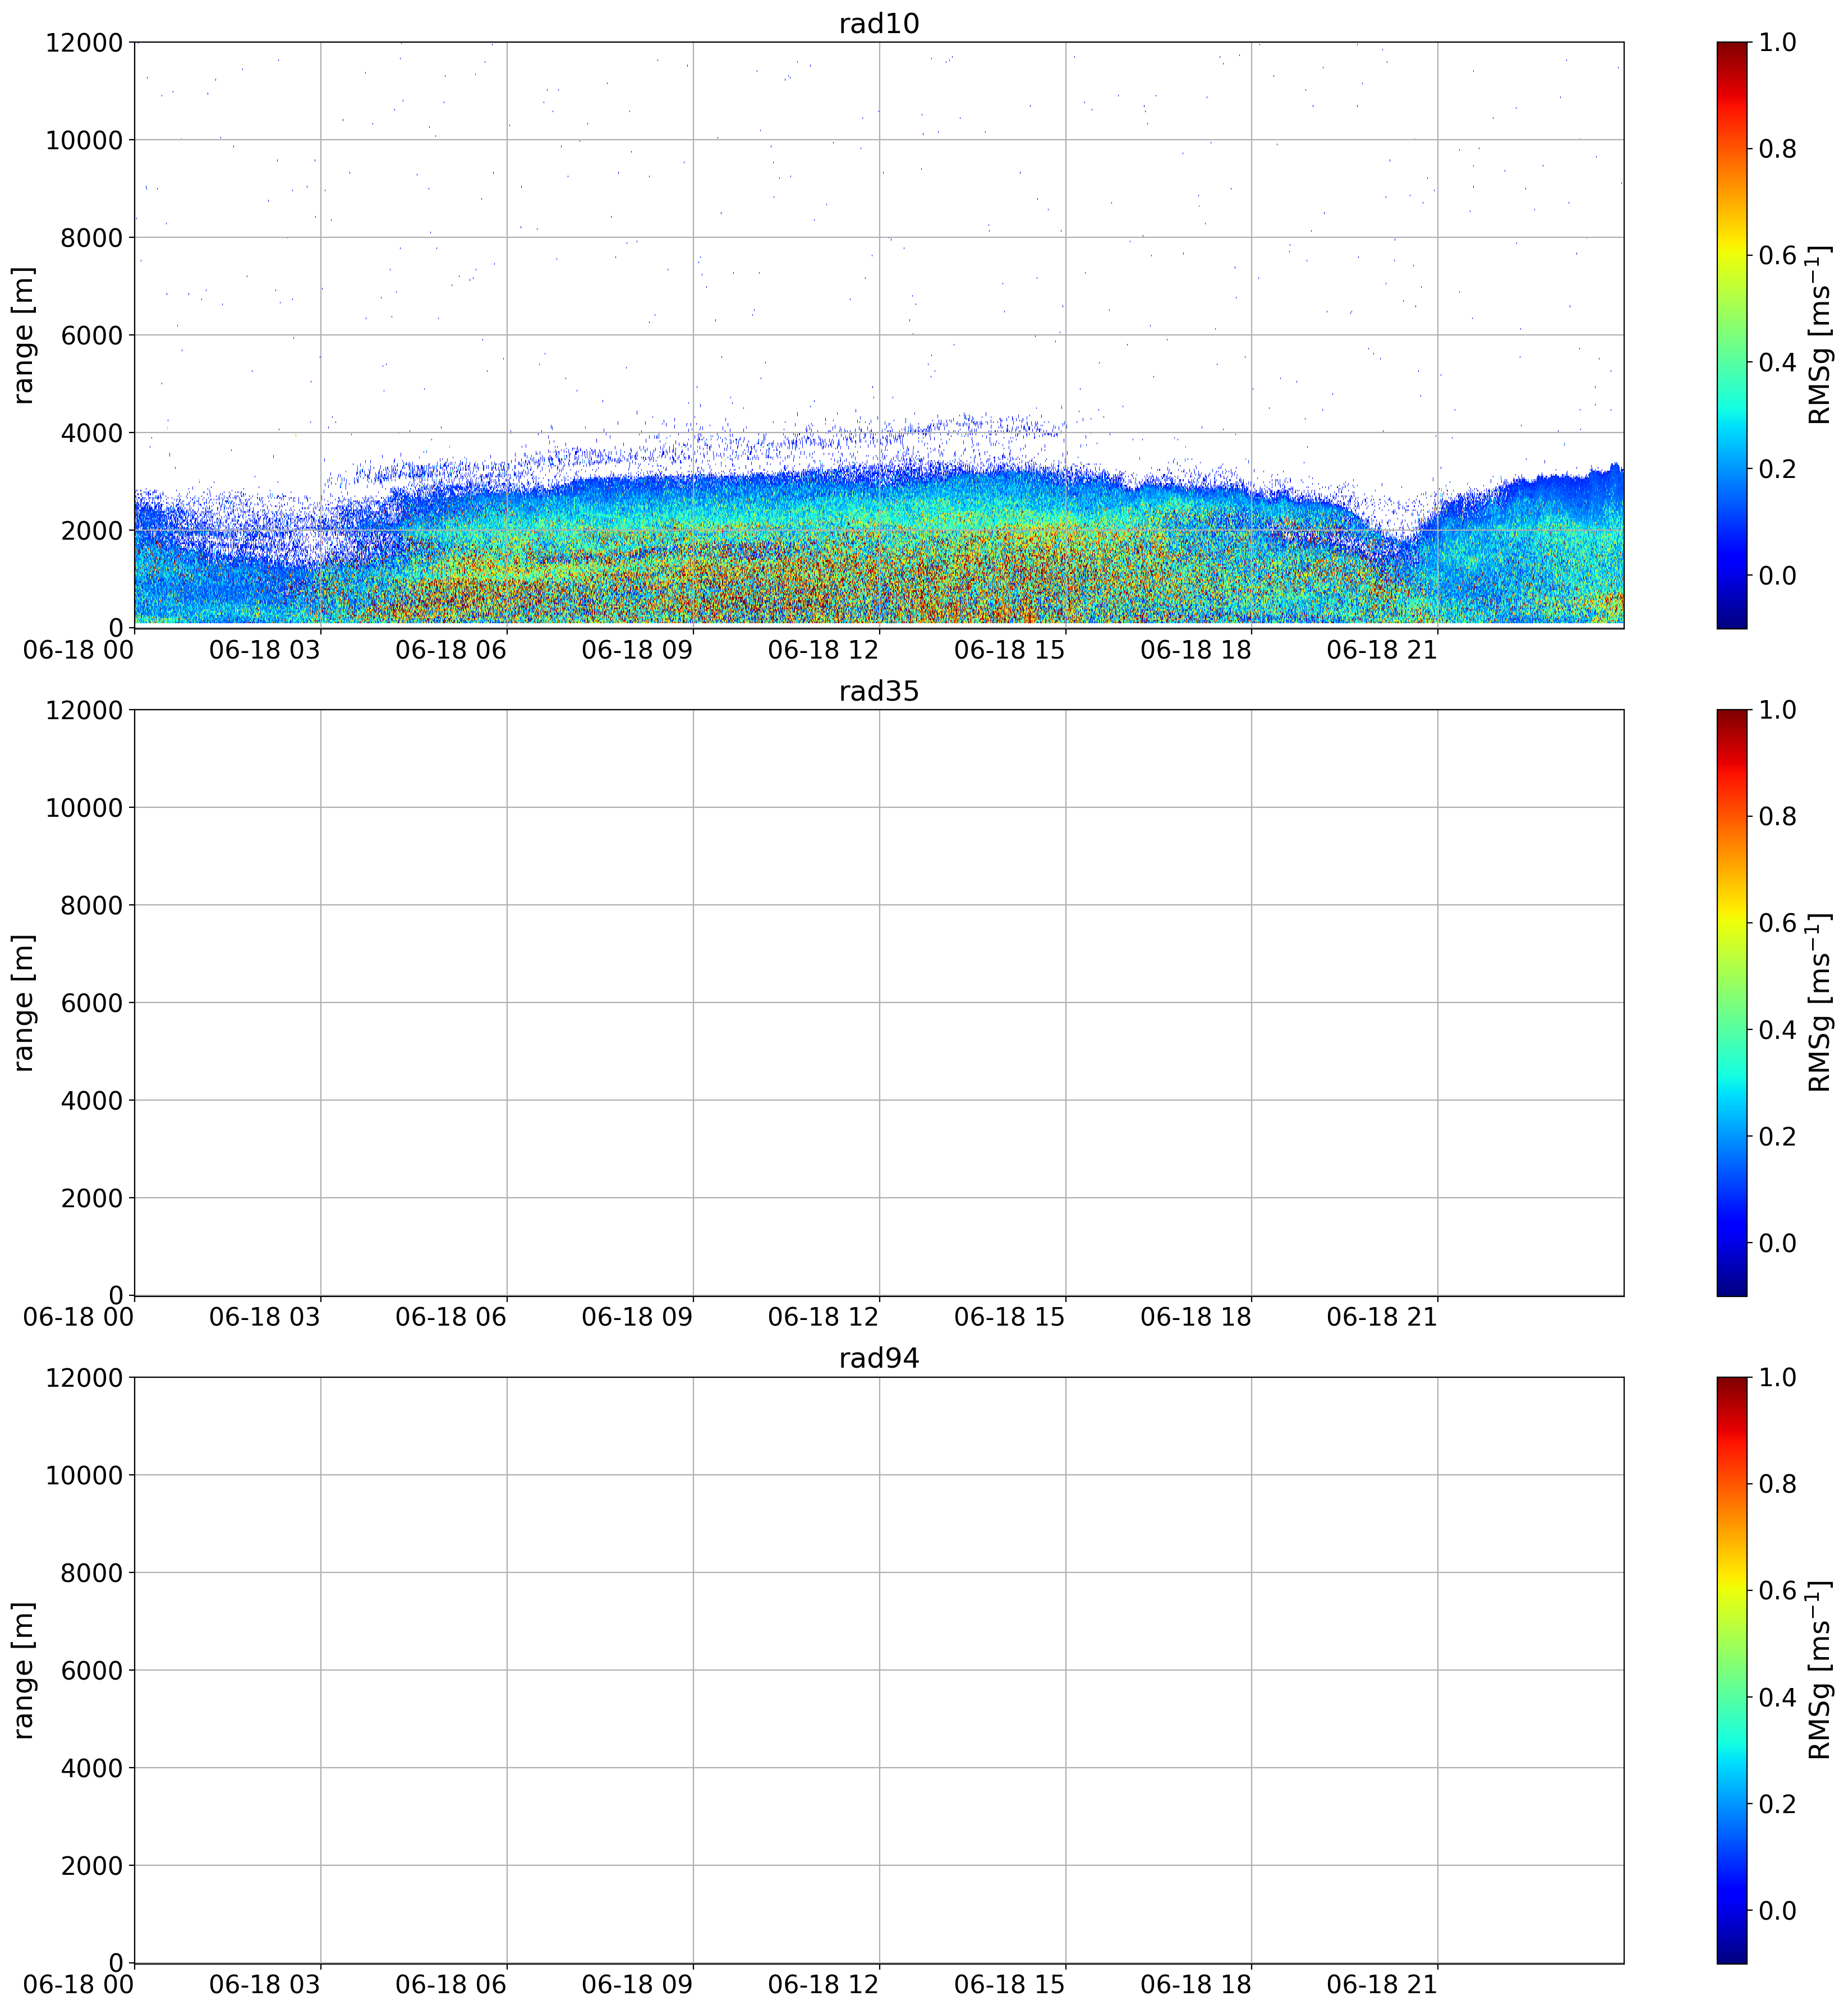
Task: Click the 0.6 tick on rad10 colorbar
Action: pyautogui.click(x=1777, y=256)
